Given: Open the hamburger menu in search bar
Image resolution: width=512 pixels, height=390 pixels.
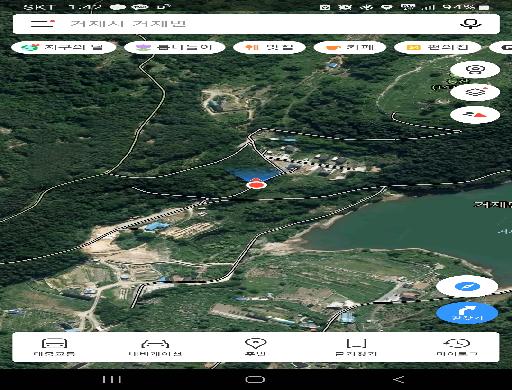Looking at the screenshot, I should (42, 23).
